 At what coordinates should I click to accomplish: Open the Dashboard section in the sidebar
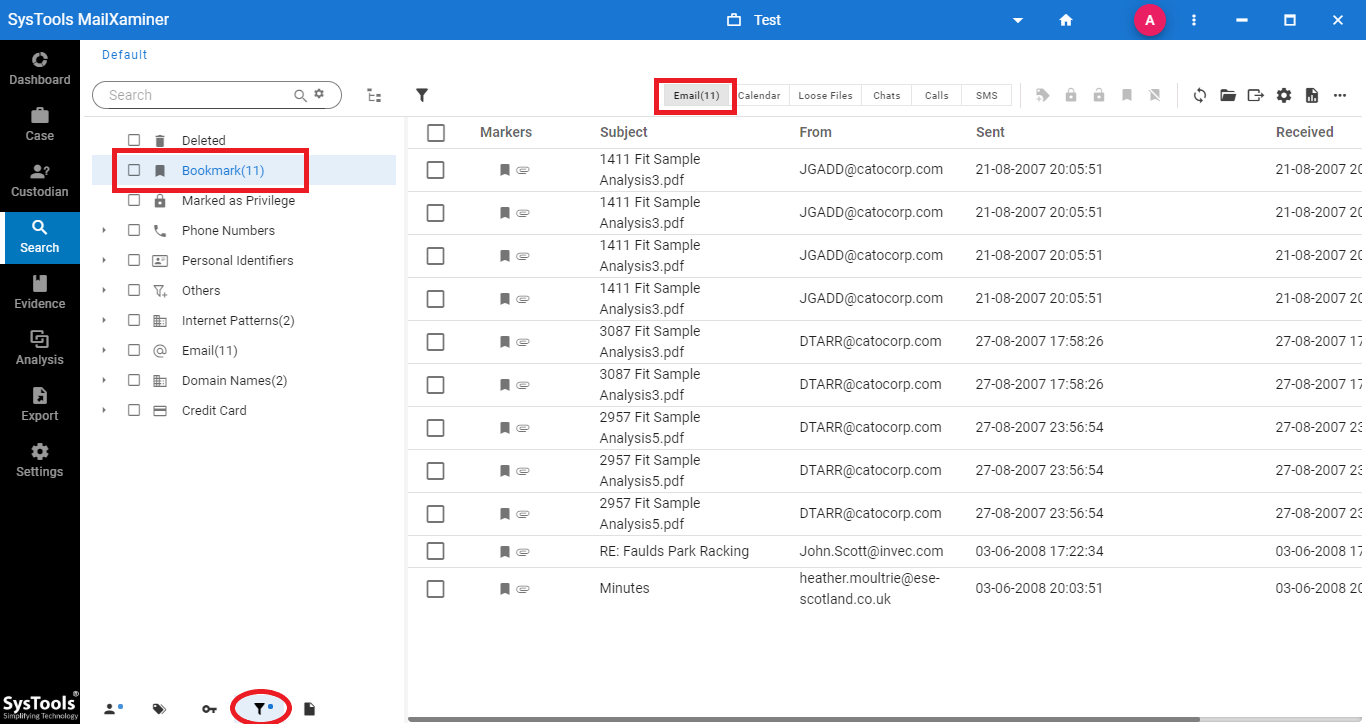point(40,68)
